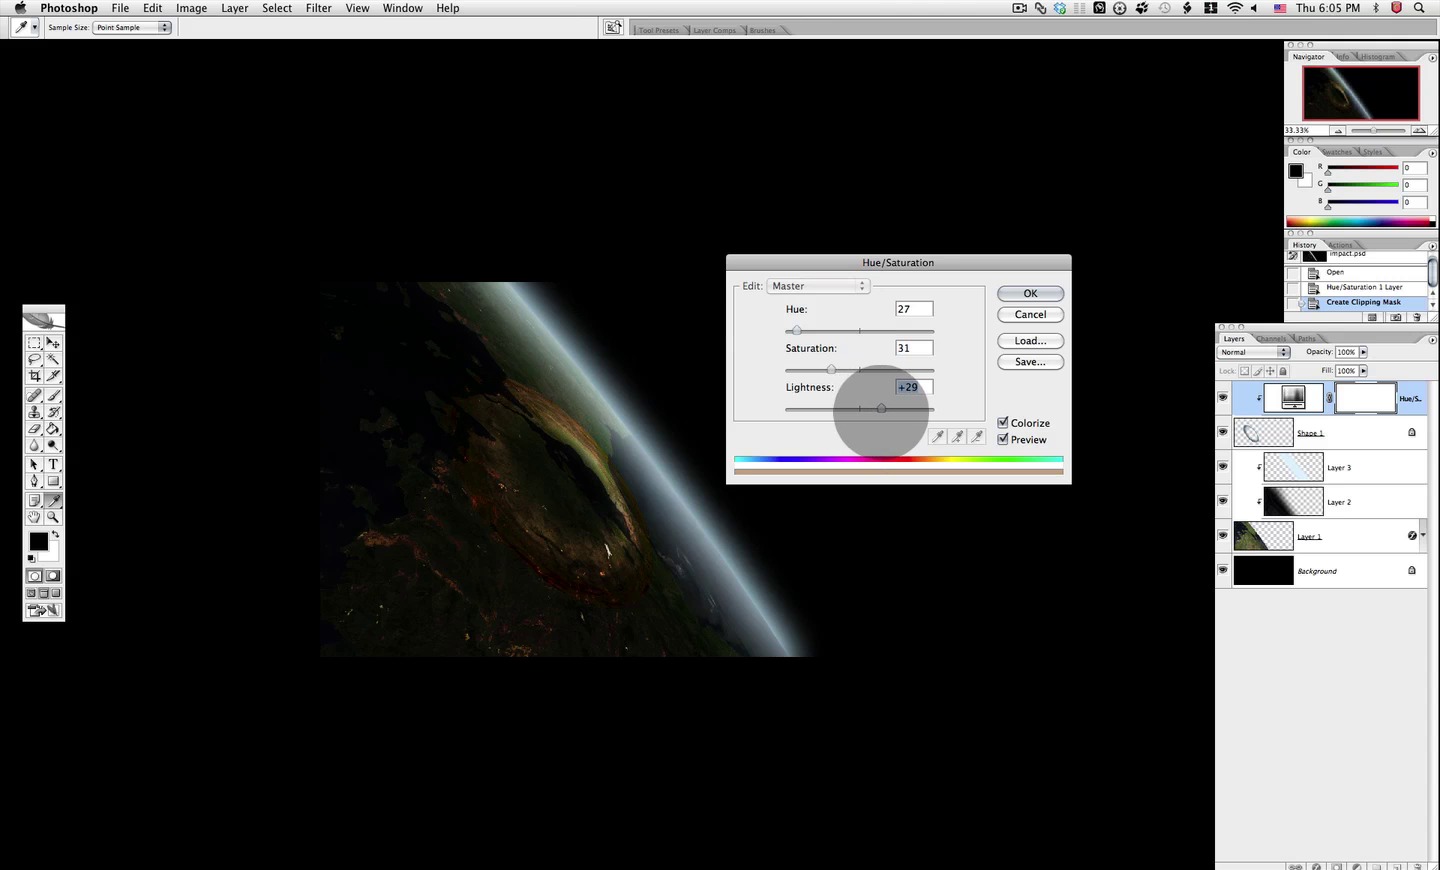Select the Rectangular Marquee tool

tap(34, 342)
